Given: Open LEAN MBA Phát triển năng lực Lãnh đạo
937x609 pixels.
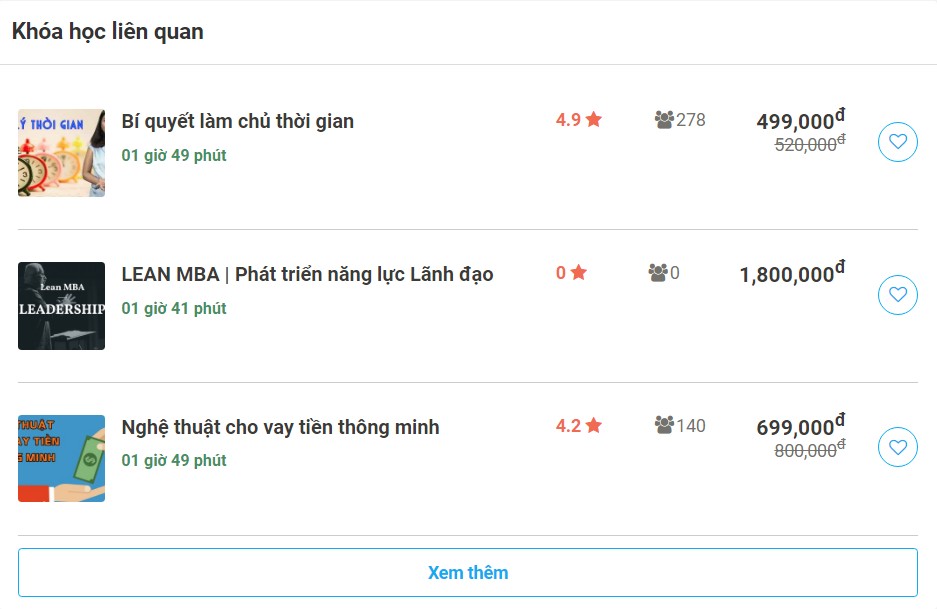Looking at the screenshot, I should point(307,274).
